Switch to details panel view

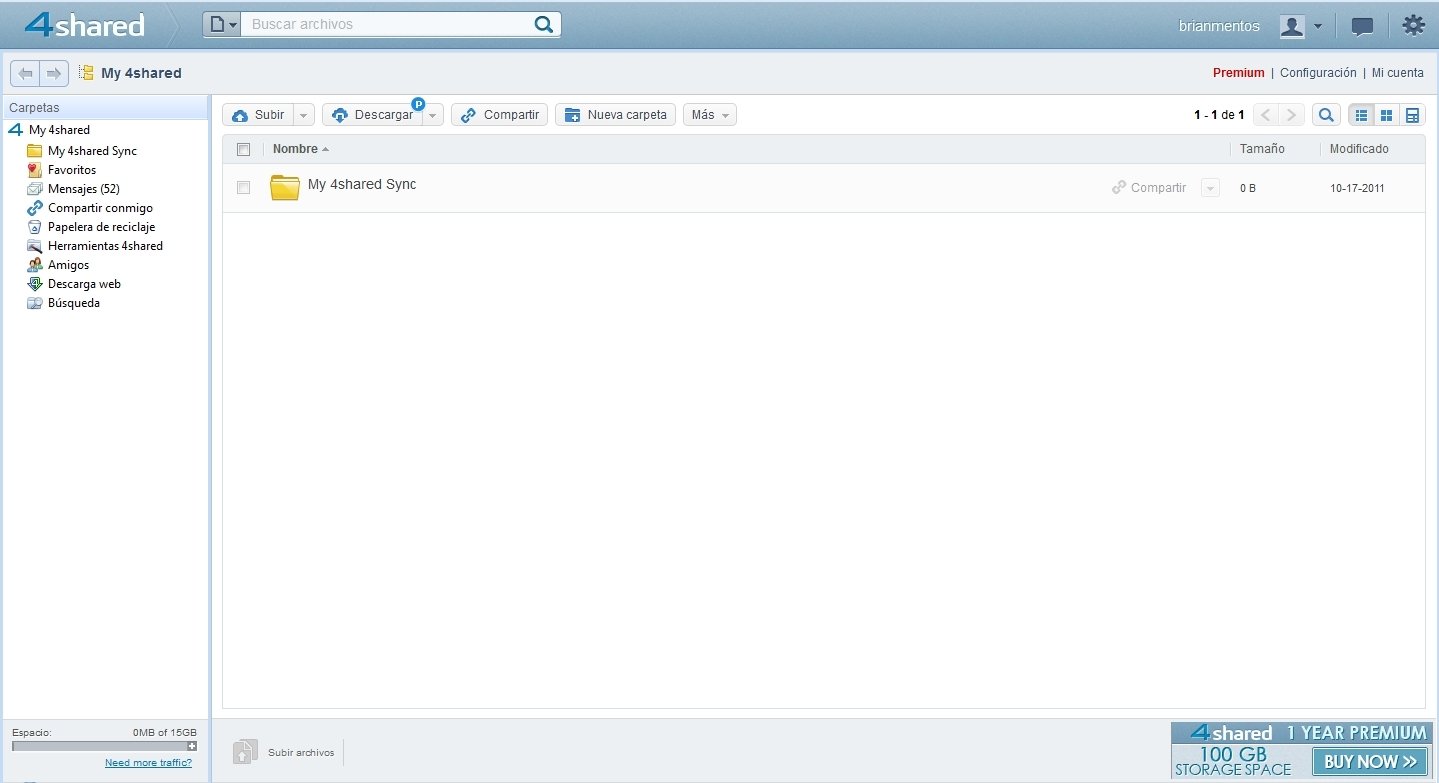[1412, 115]
